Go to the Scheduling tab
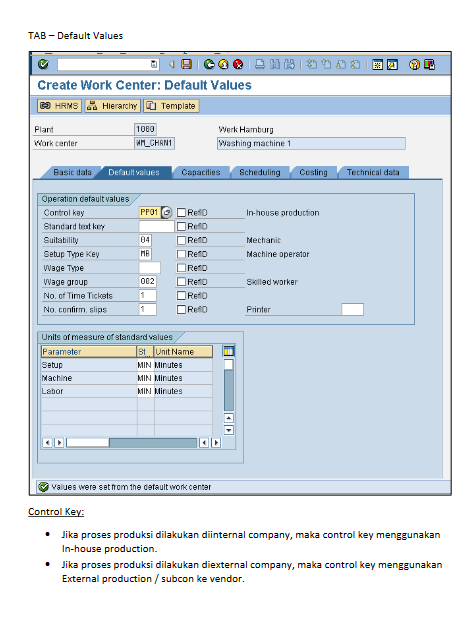 point(259,172)
